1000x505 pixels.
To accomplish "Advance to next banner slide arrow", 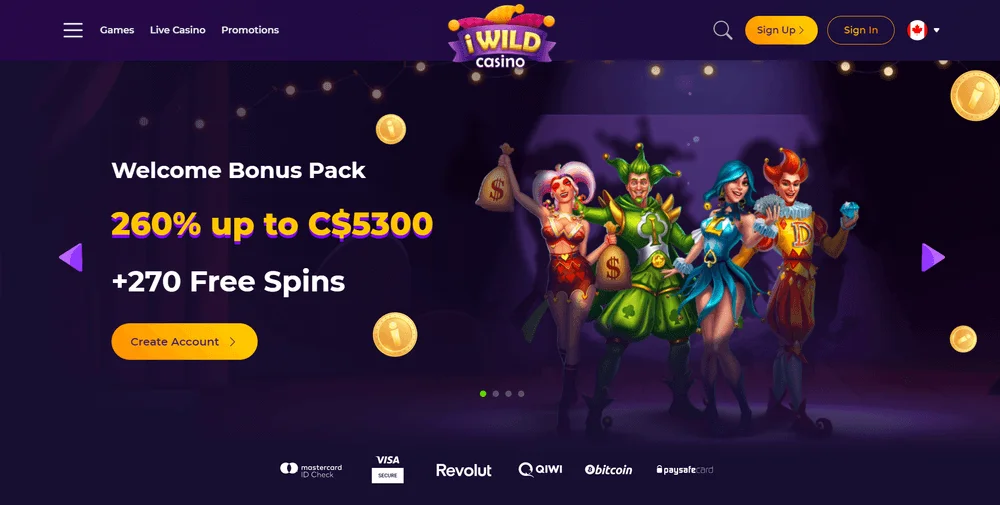I will (933, 258).
